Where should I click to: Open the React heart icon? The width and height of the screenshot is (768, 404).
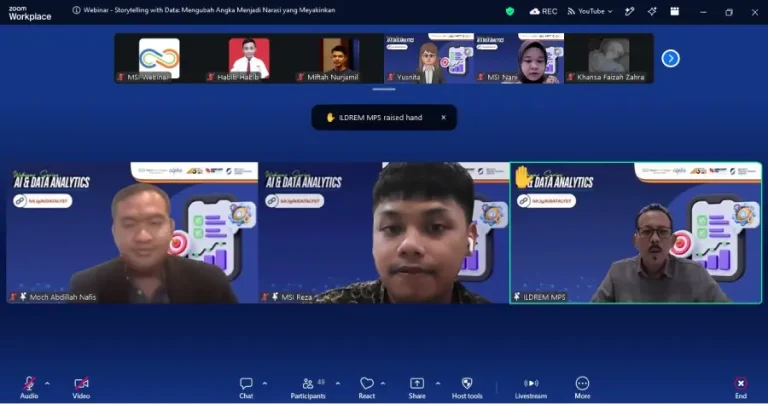point(367,387)
